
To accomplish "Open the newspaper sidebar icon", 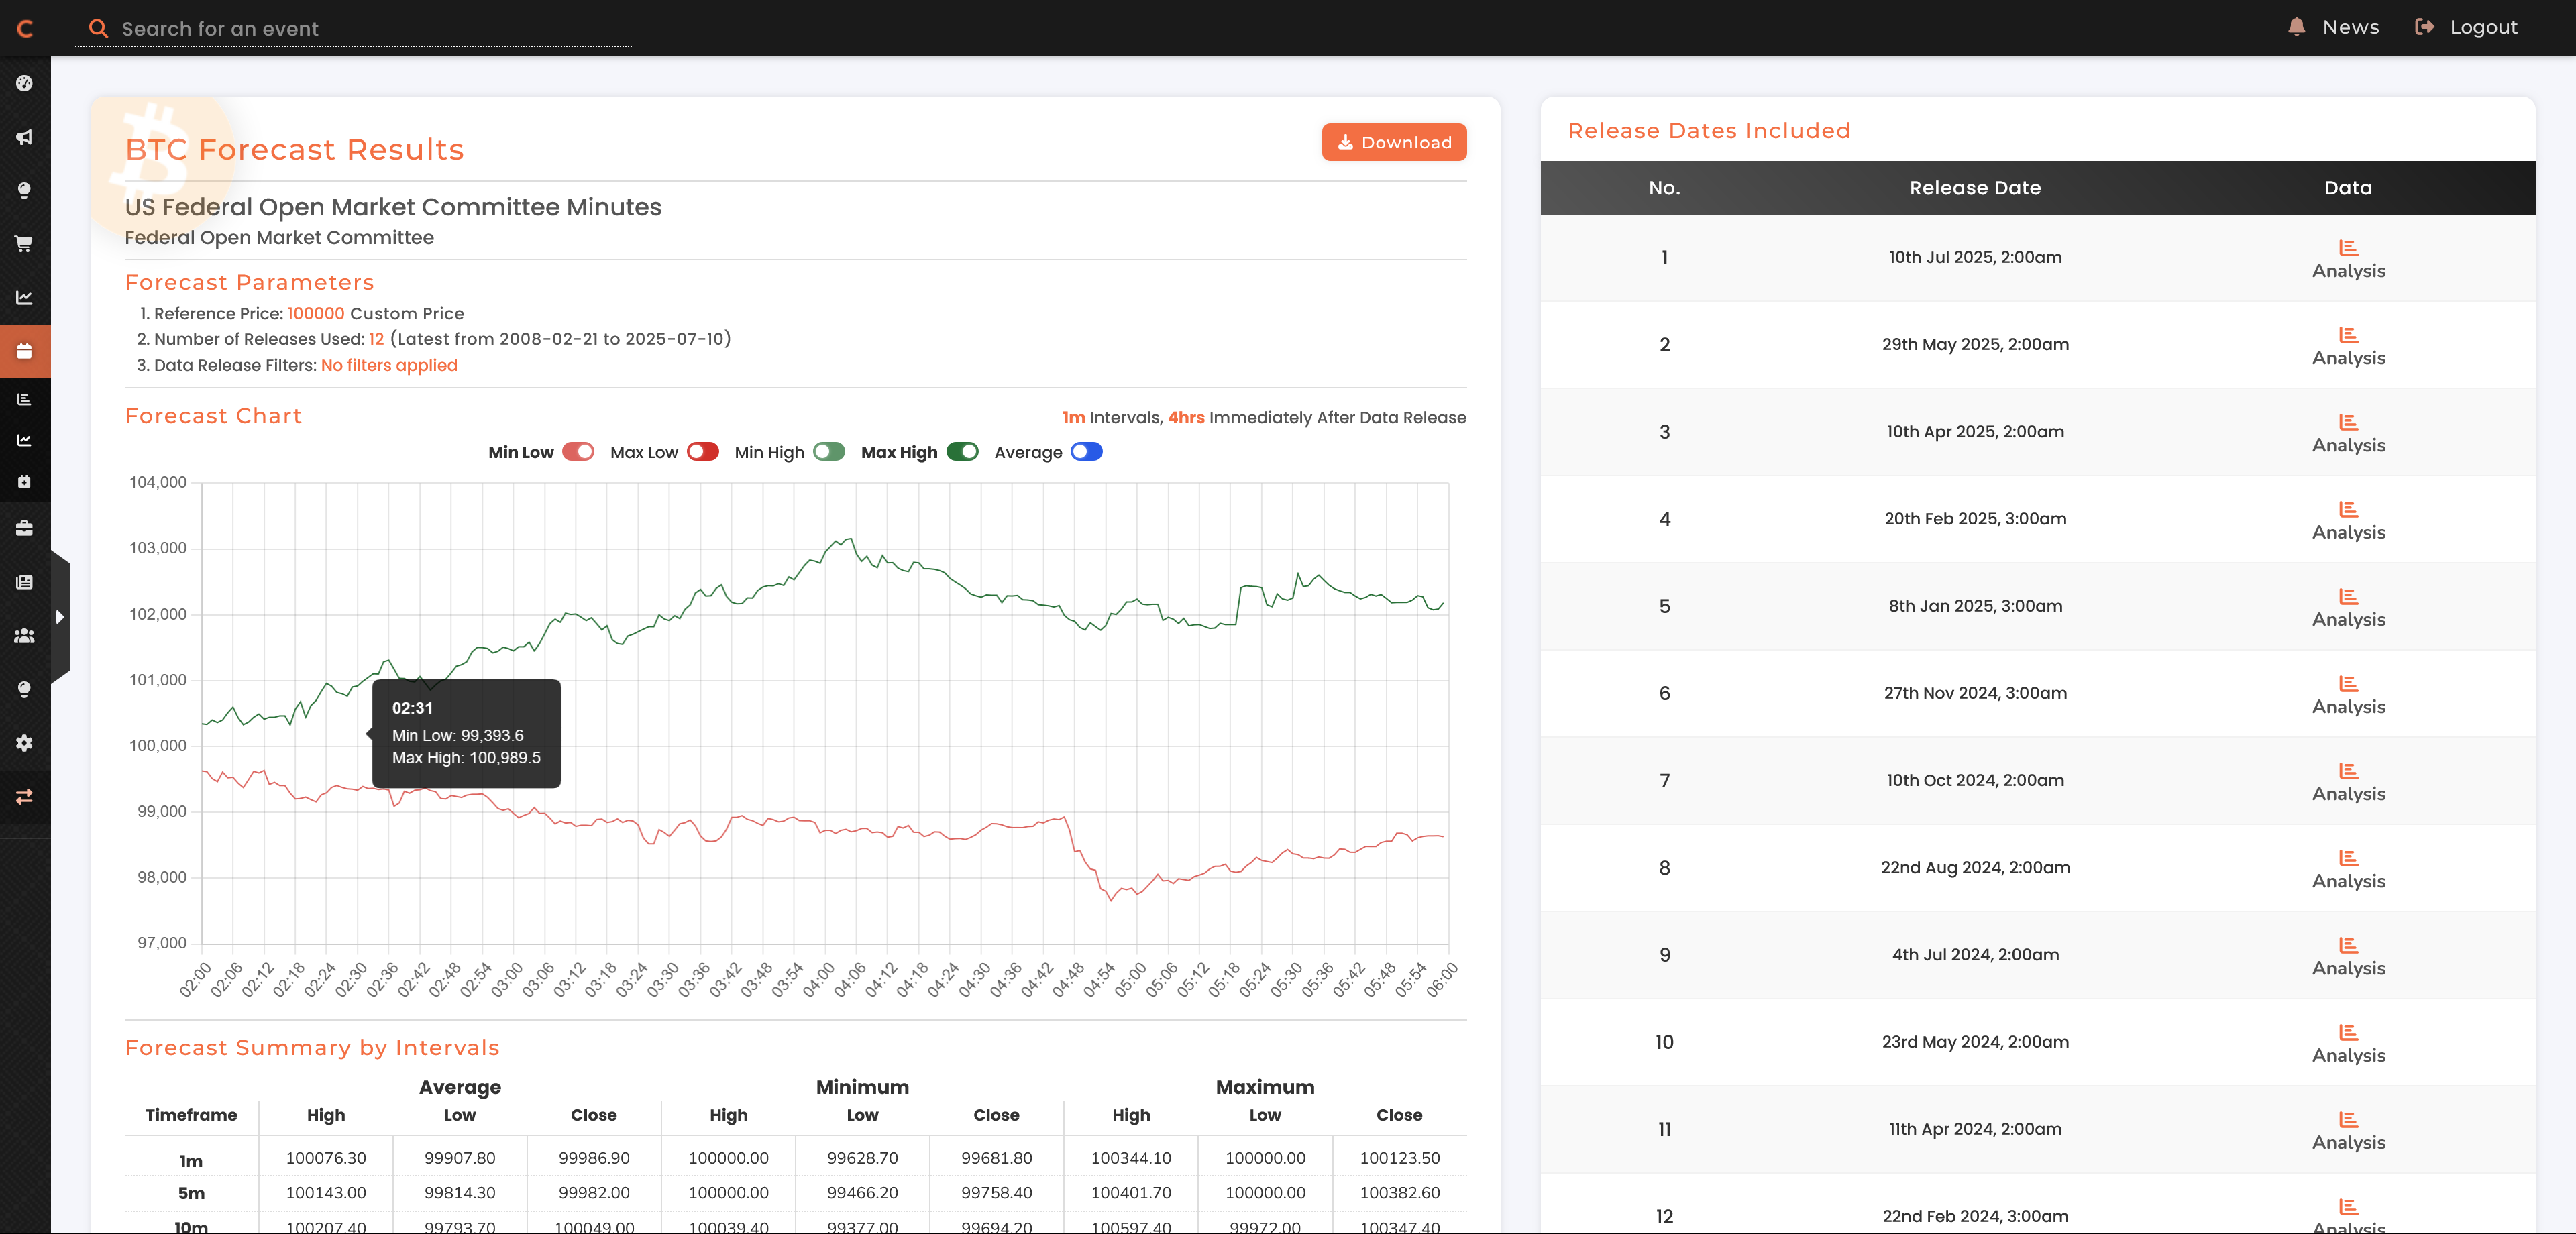I will coord(25,582).
